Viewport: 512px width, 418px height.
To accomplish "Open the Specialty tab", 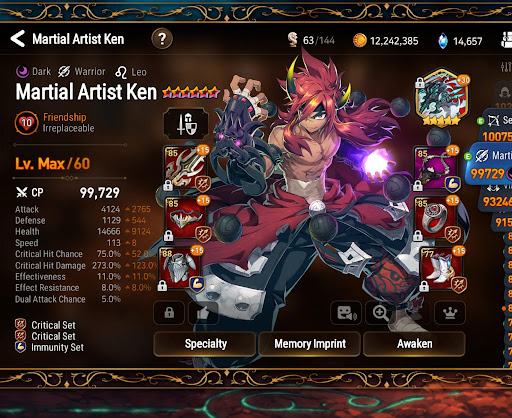I will click(205, 344).
